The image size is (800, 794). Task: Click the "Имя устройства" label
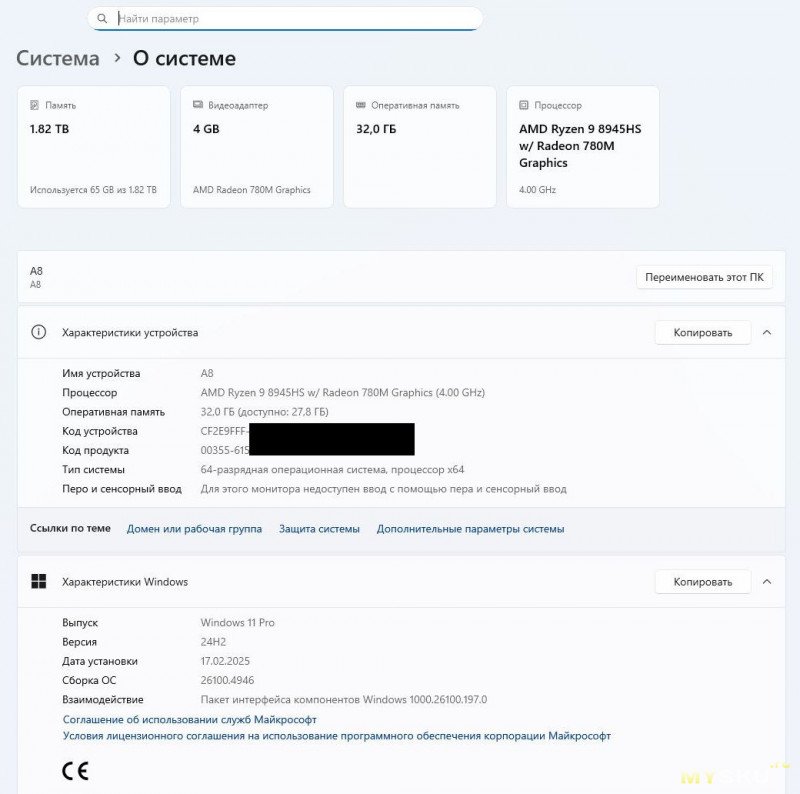101,374
